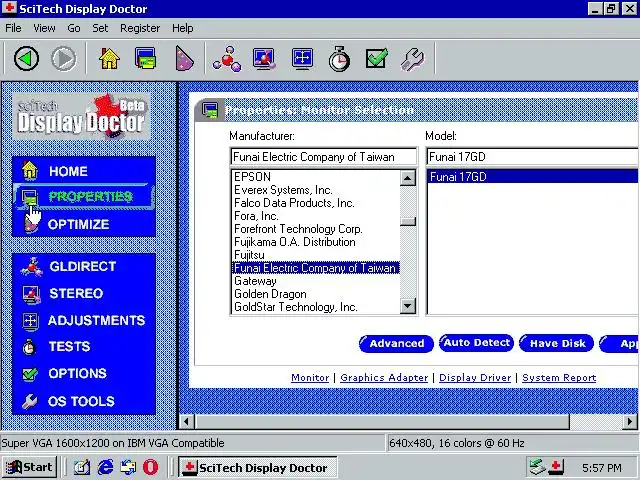640x480 pixels.
Task: Click SciTech Display Doctor taskbar button
Action: [257, 467]
